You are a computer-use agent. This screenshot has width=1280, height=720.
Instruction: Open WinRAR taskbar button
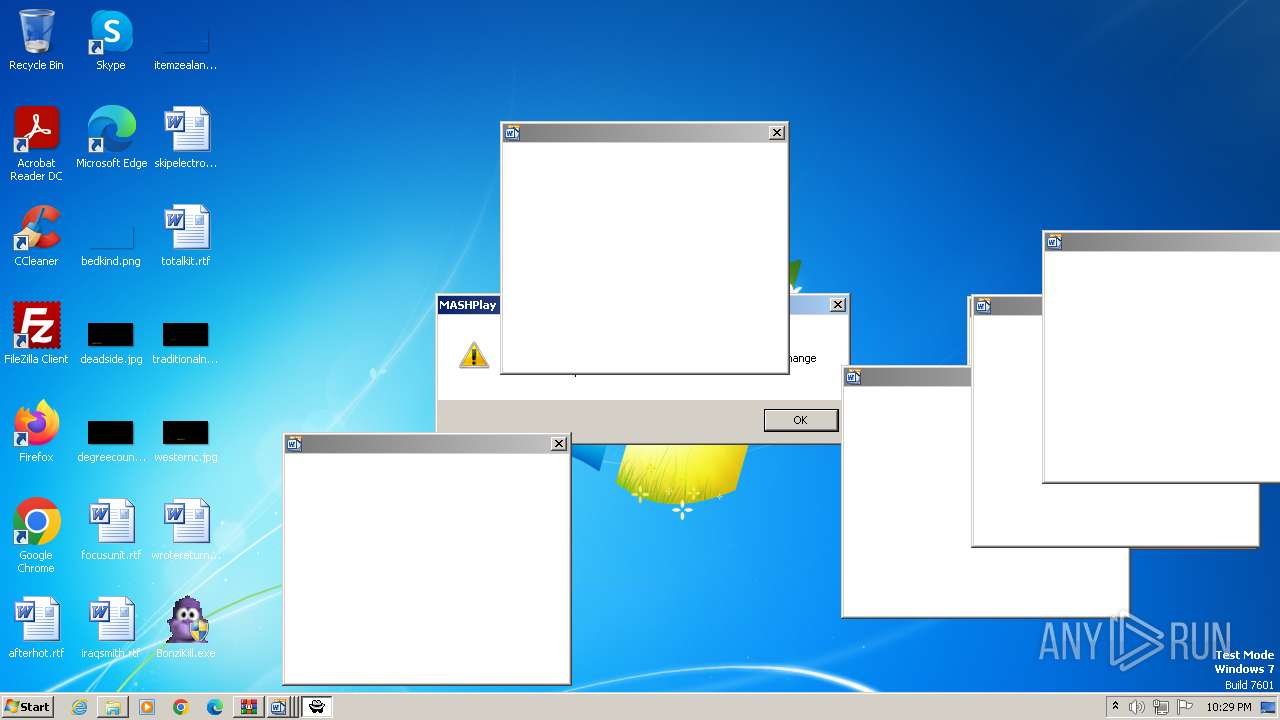pos(248,707)
